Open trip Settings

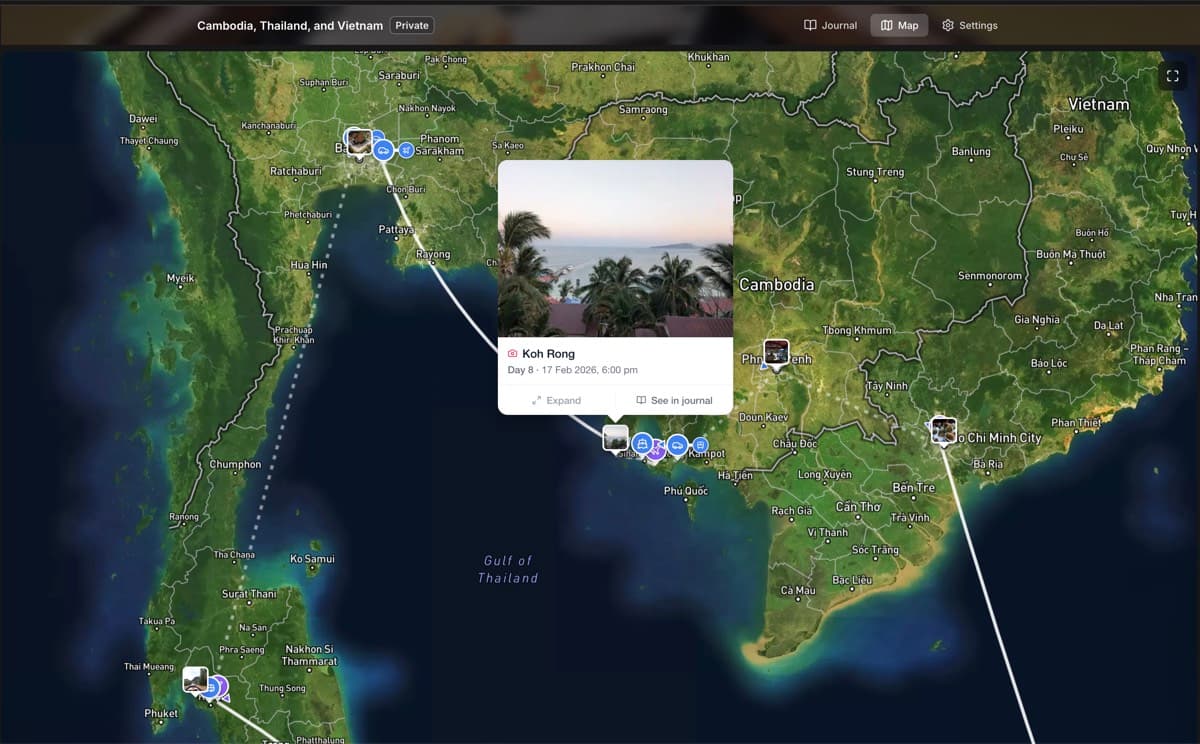(969, 25)
